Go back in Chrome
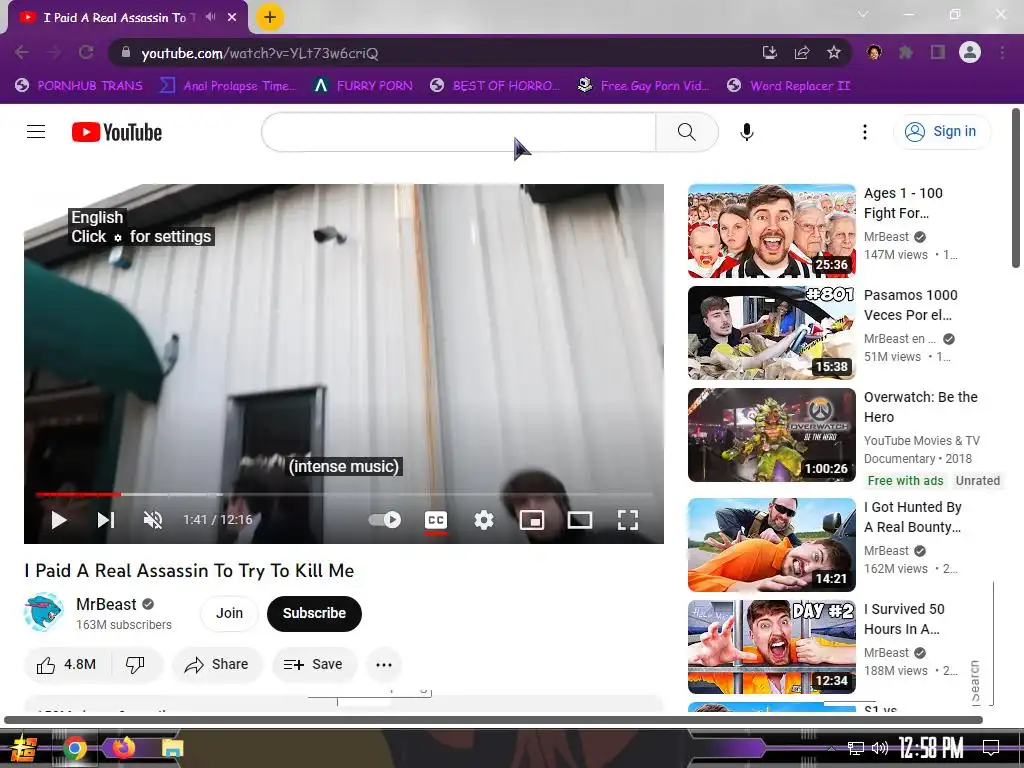The image size is (1024, 768). click(x=22, y=52)
